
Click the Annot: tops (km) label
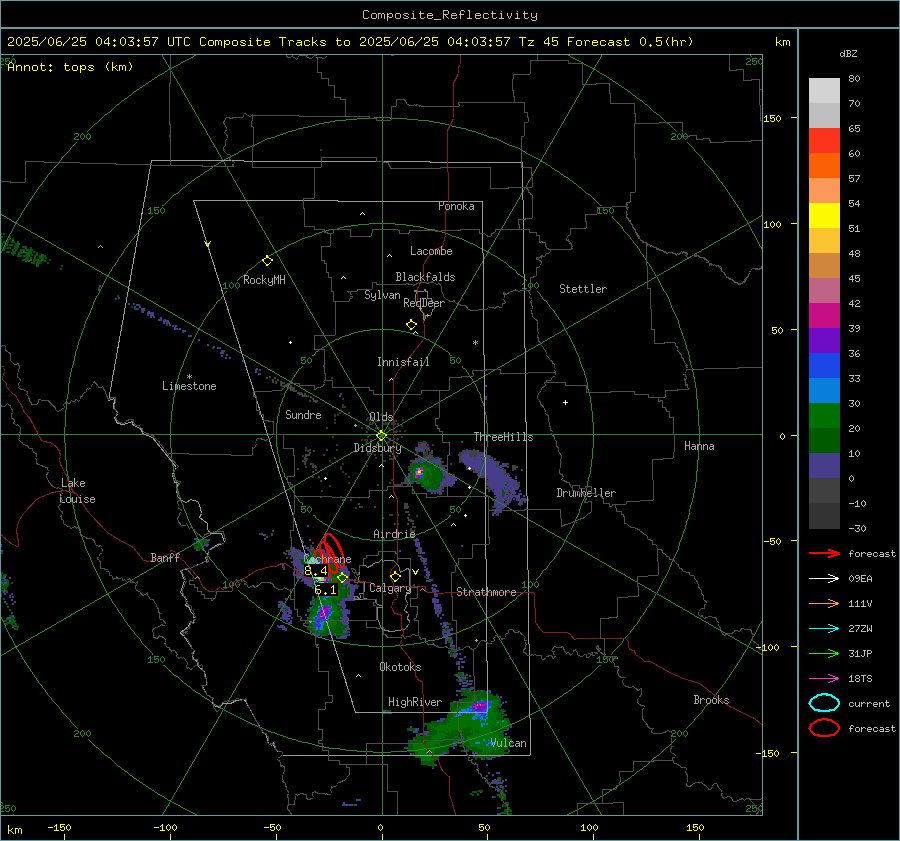[x=70, y=67]
